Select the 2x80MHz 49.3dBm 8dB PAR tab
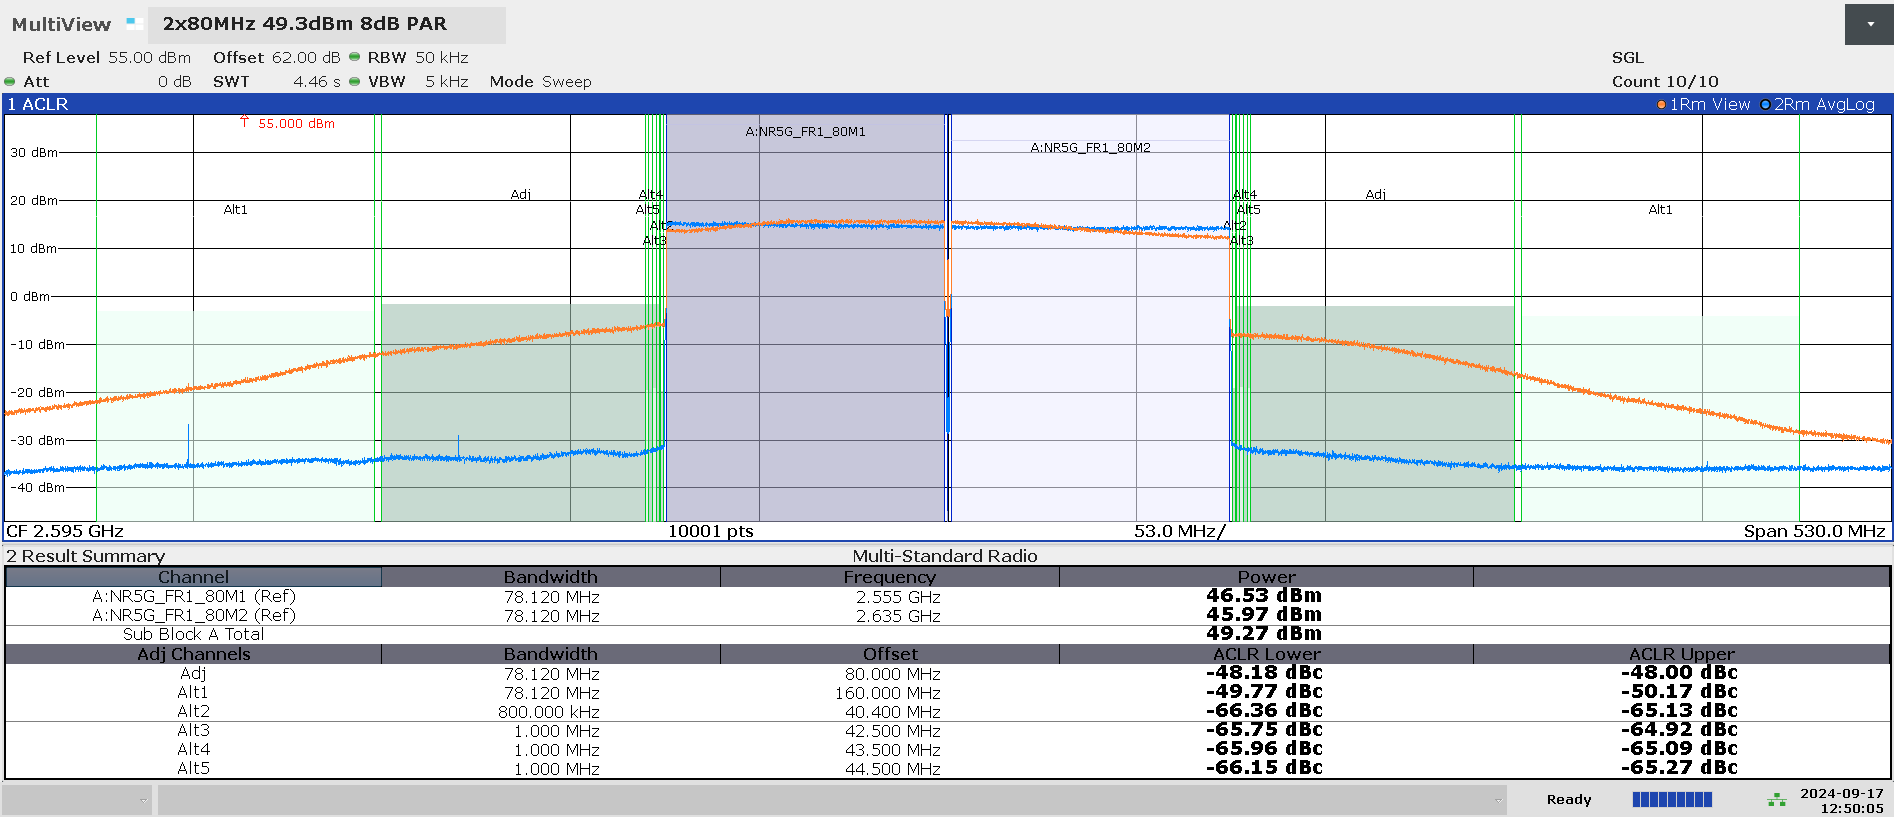Screen dimensions: 1894x817 point(305,24)
